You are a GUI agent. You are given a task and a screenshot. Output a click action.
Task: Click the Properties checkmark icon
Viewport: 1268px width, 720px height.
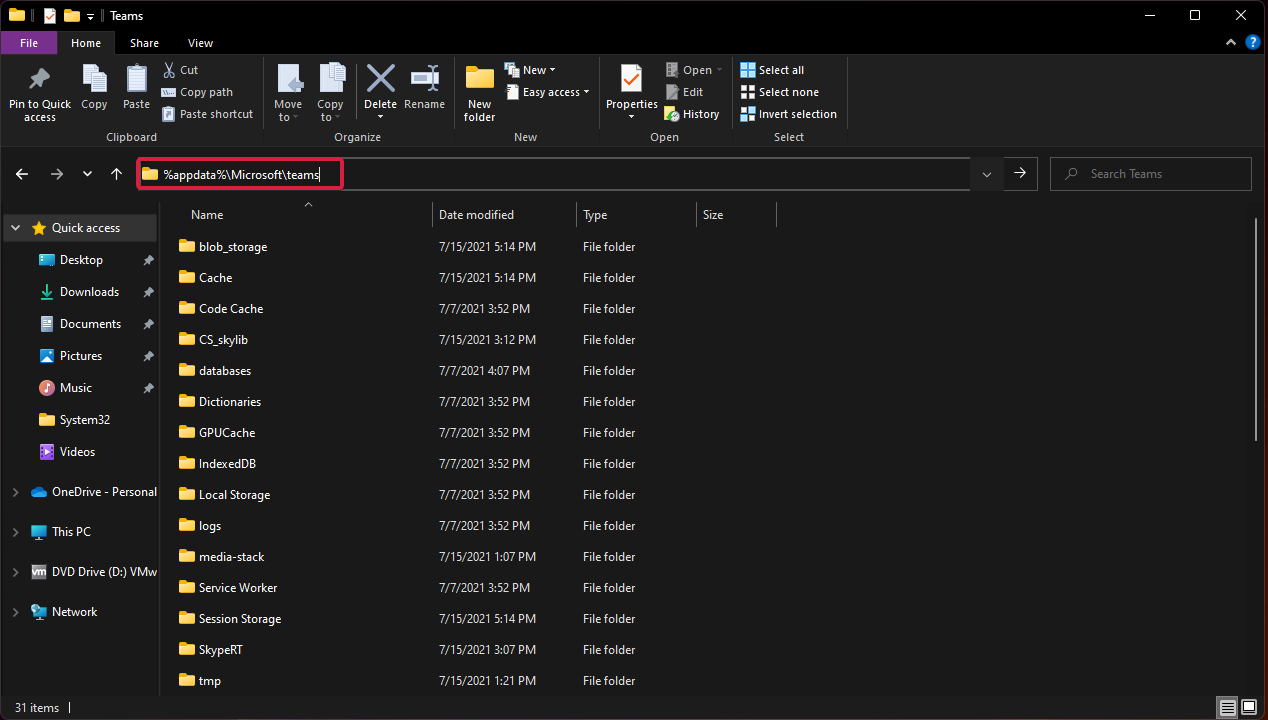(631, 78)
